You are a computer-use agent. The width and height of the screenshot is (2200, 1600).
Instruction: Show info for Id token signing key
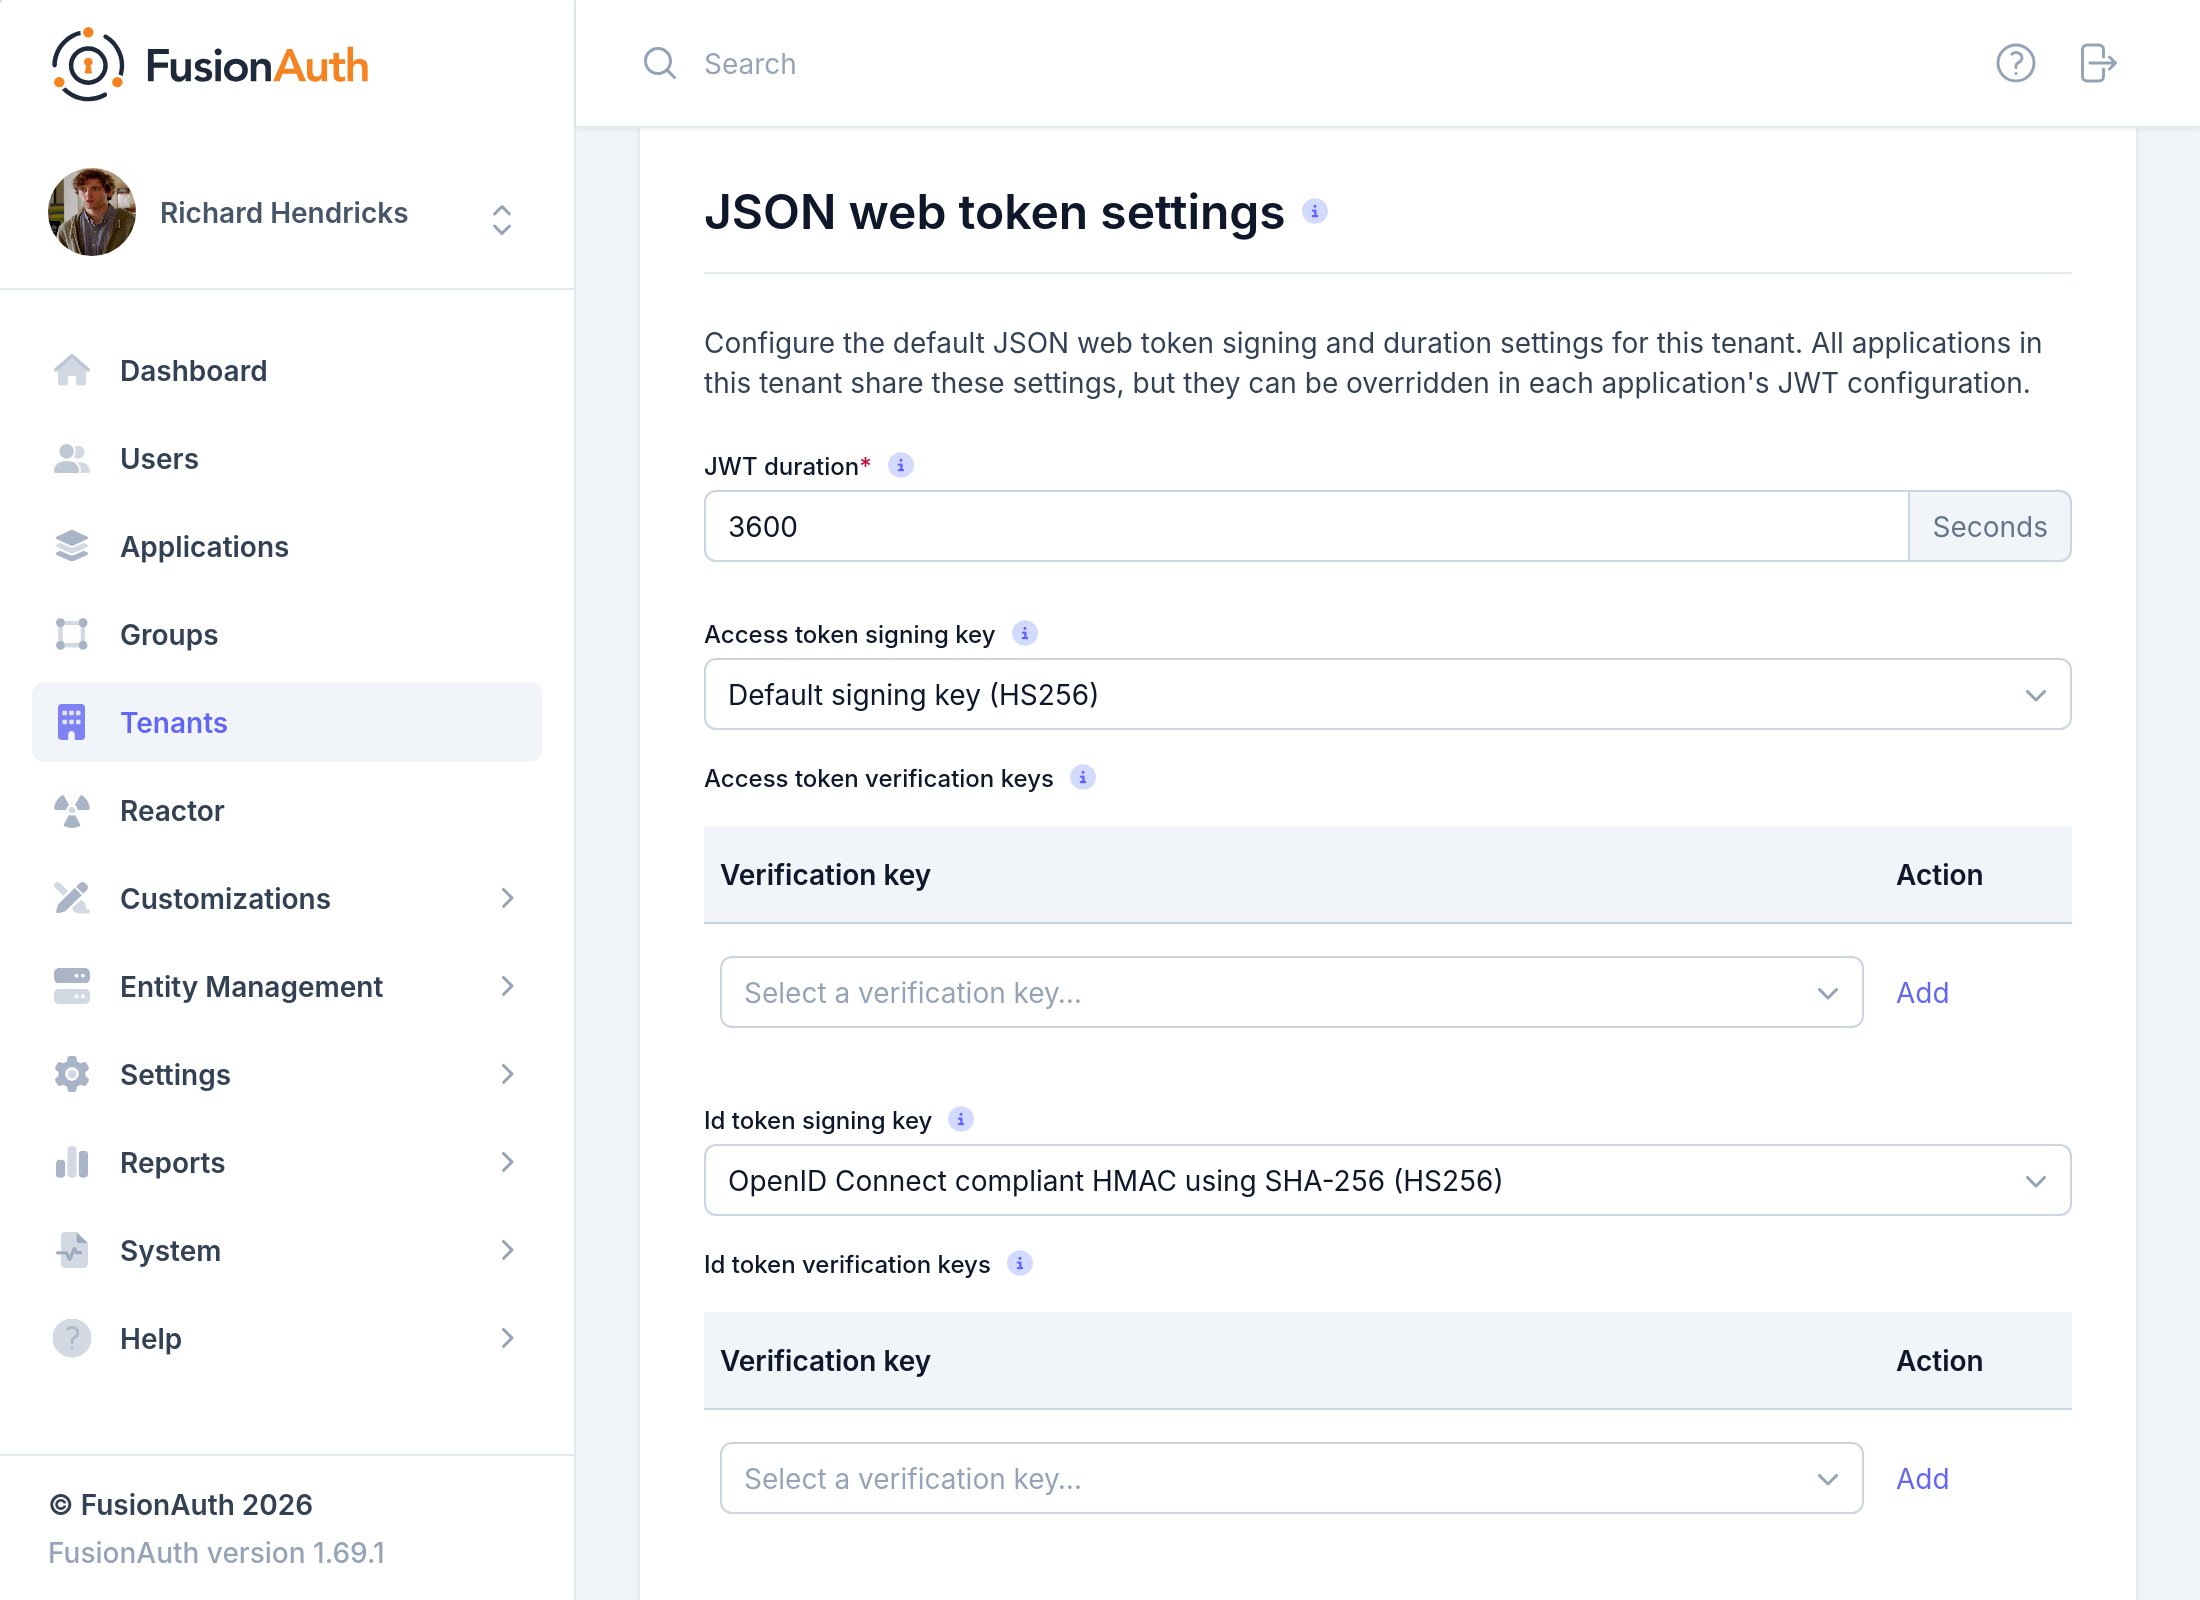pos(960,1119)
